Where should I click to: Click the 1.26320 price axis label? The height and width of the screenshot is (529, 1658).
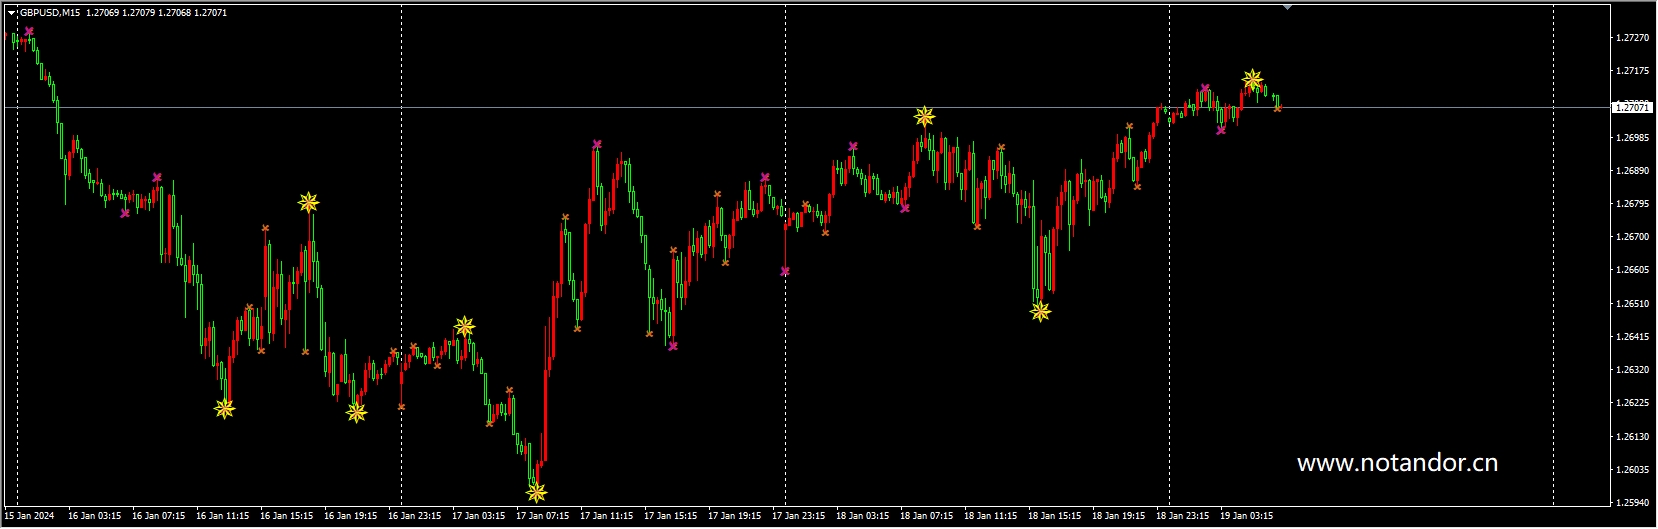(x=1632, y=370)
